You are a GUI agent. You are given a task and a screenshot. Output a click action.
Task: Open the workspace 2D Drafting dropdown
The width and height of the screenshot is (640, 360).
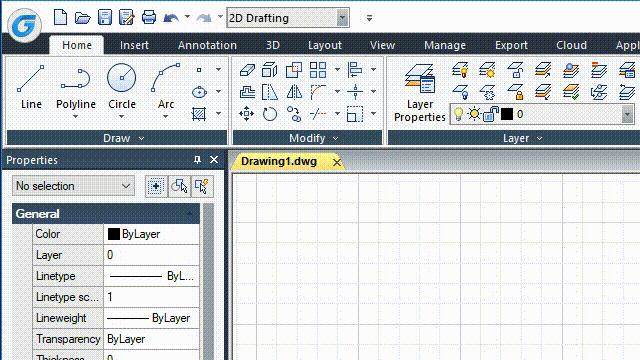pos(342,18)
